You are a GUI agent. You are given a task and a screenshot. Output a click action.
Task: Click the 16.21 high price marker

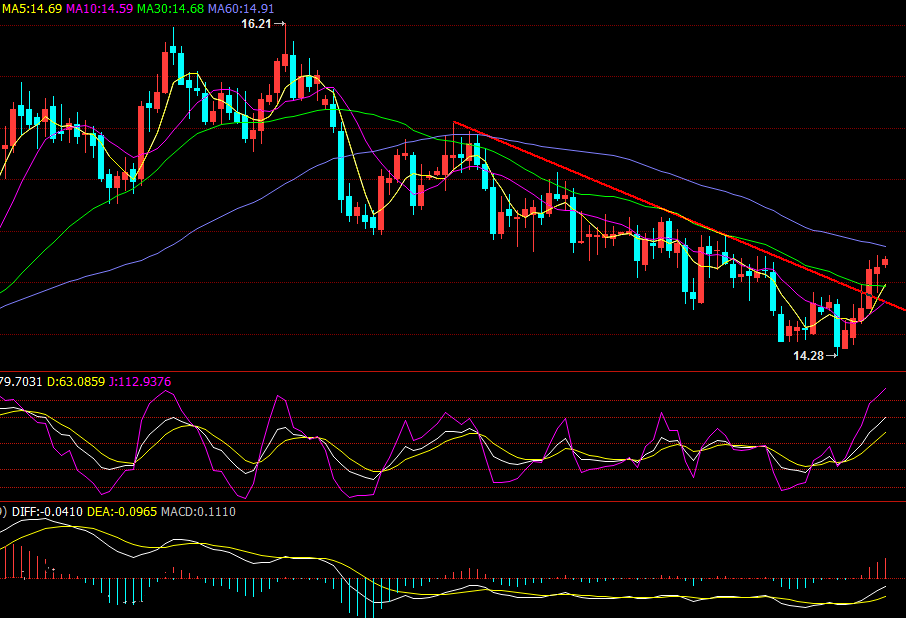coord(256,23)
